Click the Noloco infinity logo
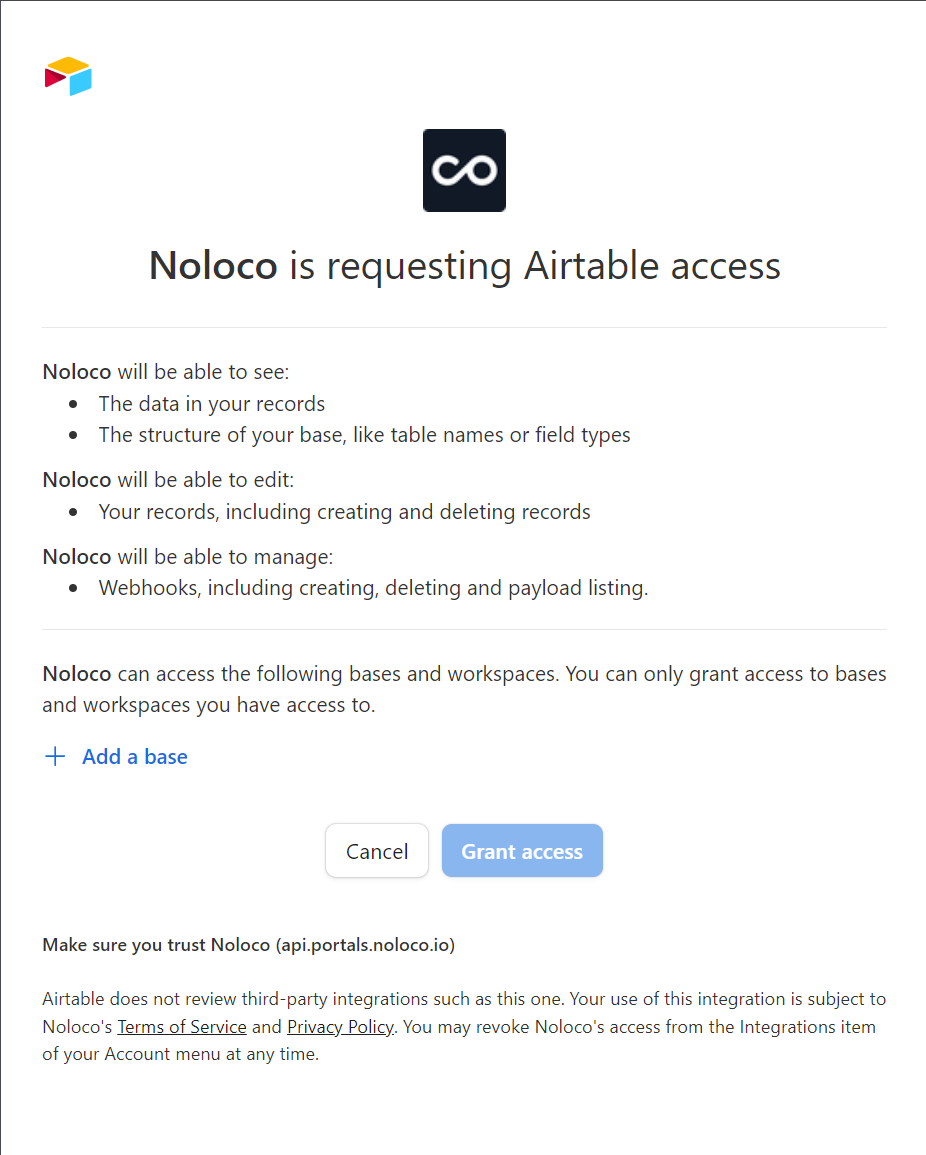The image size is (926, 1155). click(x=464, y=170)
